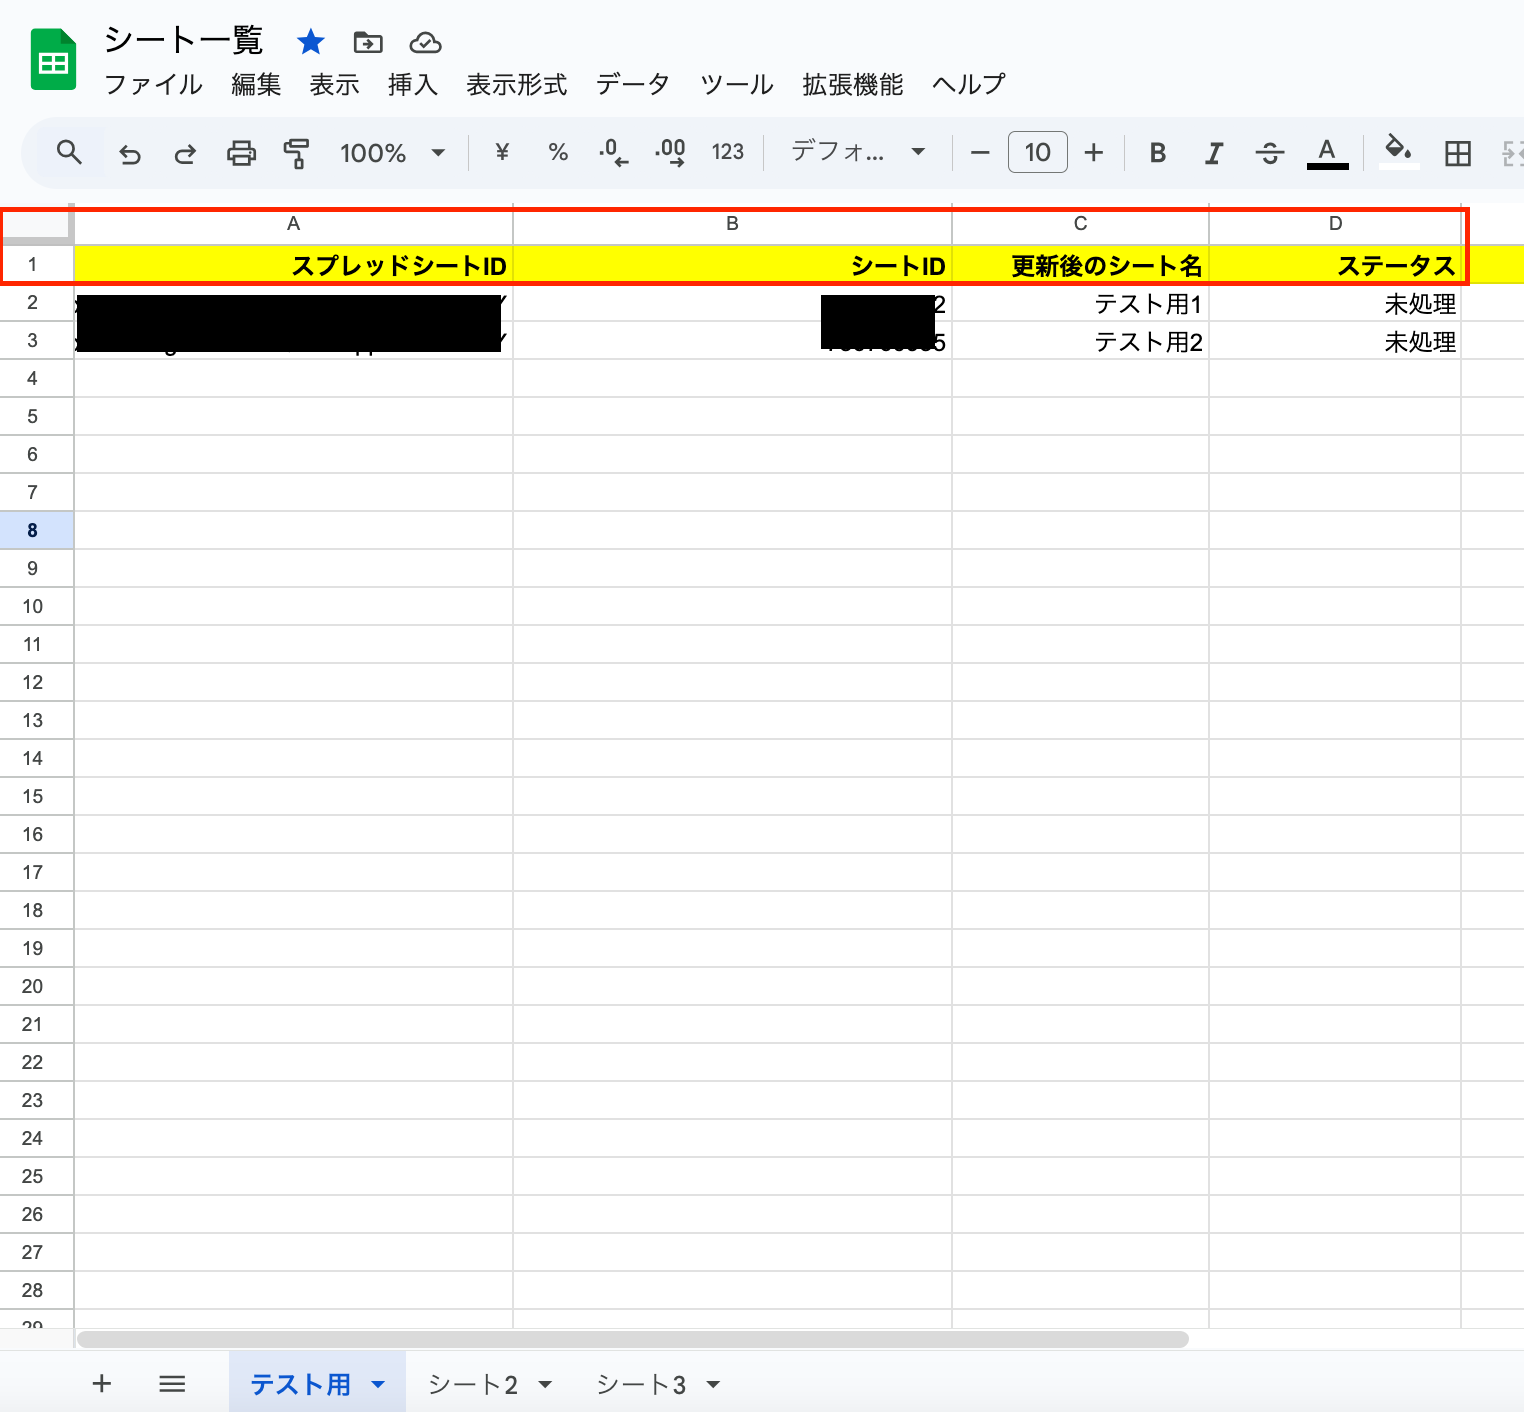
Task: Switch to the シート3 tab
Action: pyautogui.click(x=641, y=1384)
